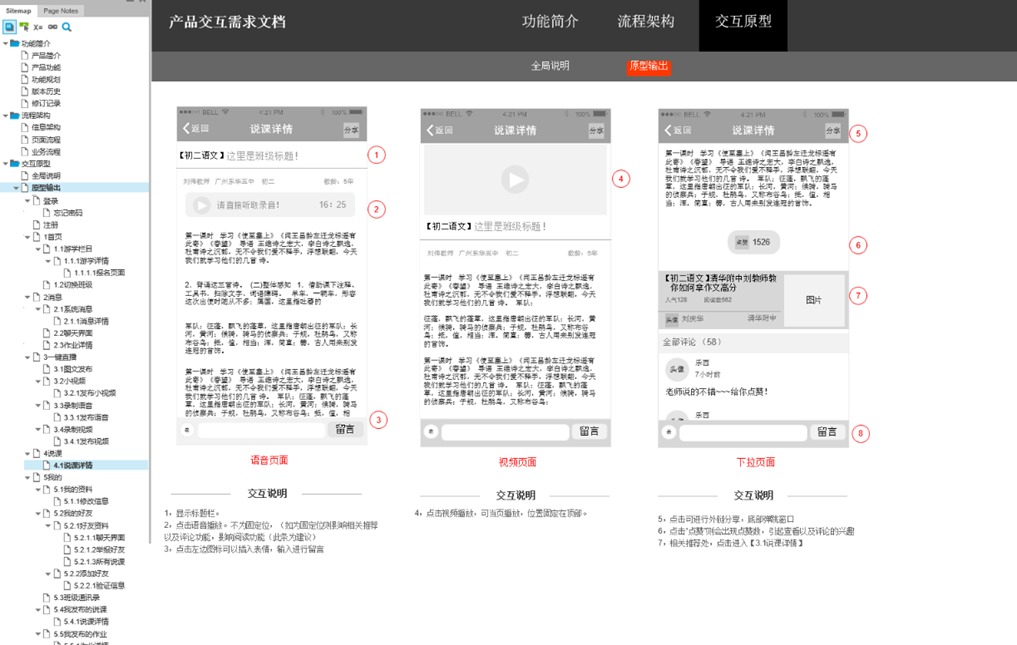Click the emoji icon on 下拉页面 comment bar
Screen dimensions: 1017x645
669,432
